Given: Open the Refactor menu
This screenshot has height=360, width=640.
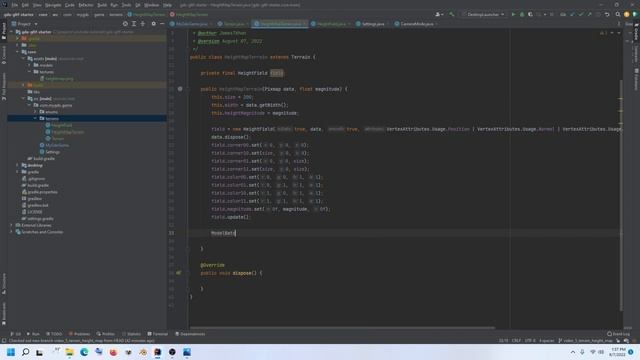Looking at the screenshot, I should (x=86, y=5).
